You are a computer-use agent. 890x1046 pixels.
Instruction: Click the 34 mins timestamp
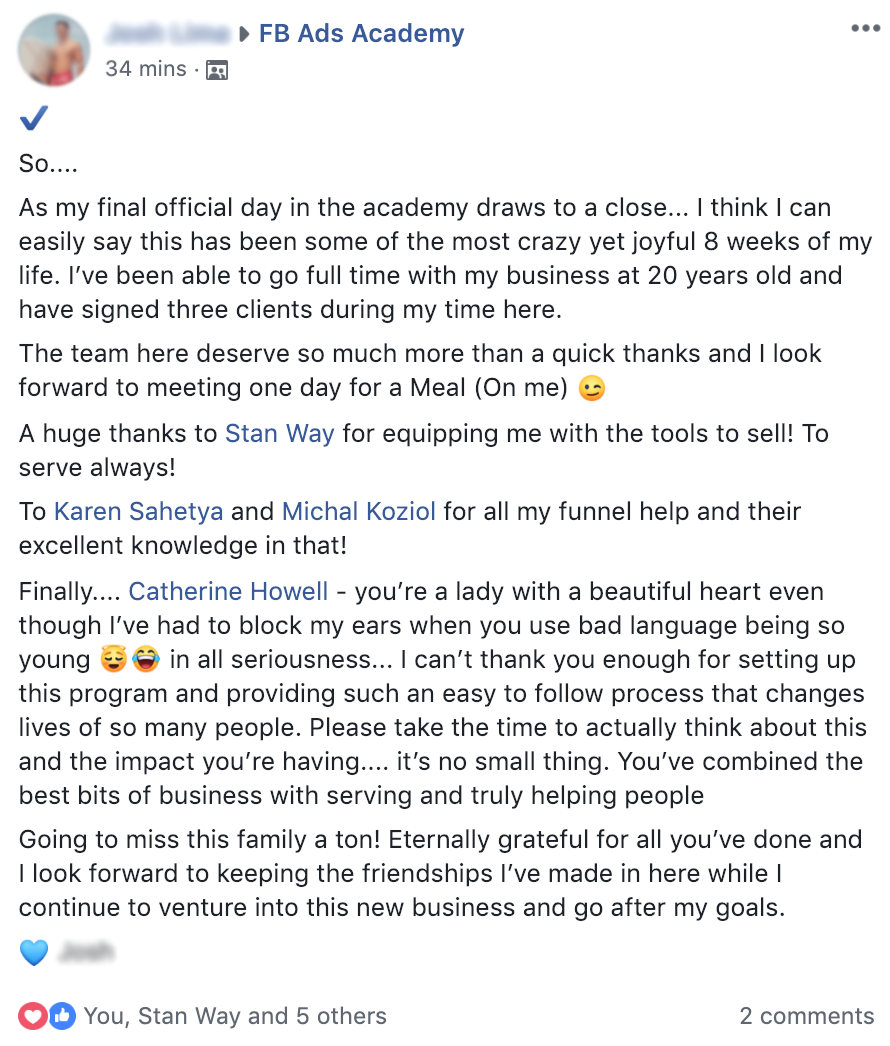click(x=146, y=69)
